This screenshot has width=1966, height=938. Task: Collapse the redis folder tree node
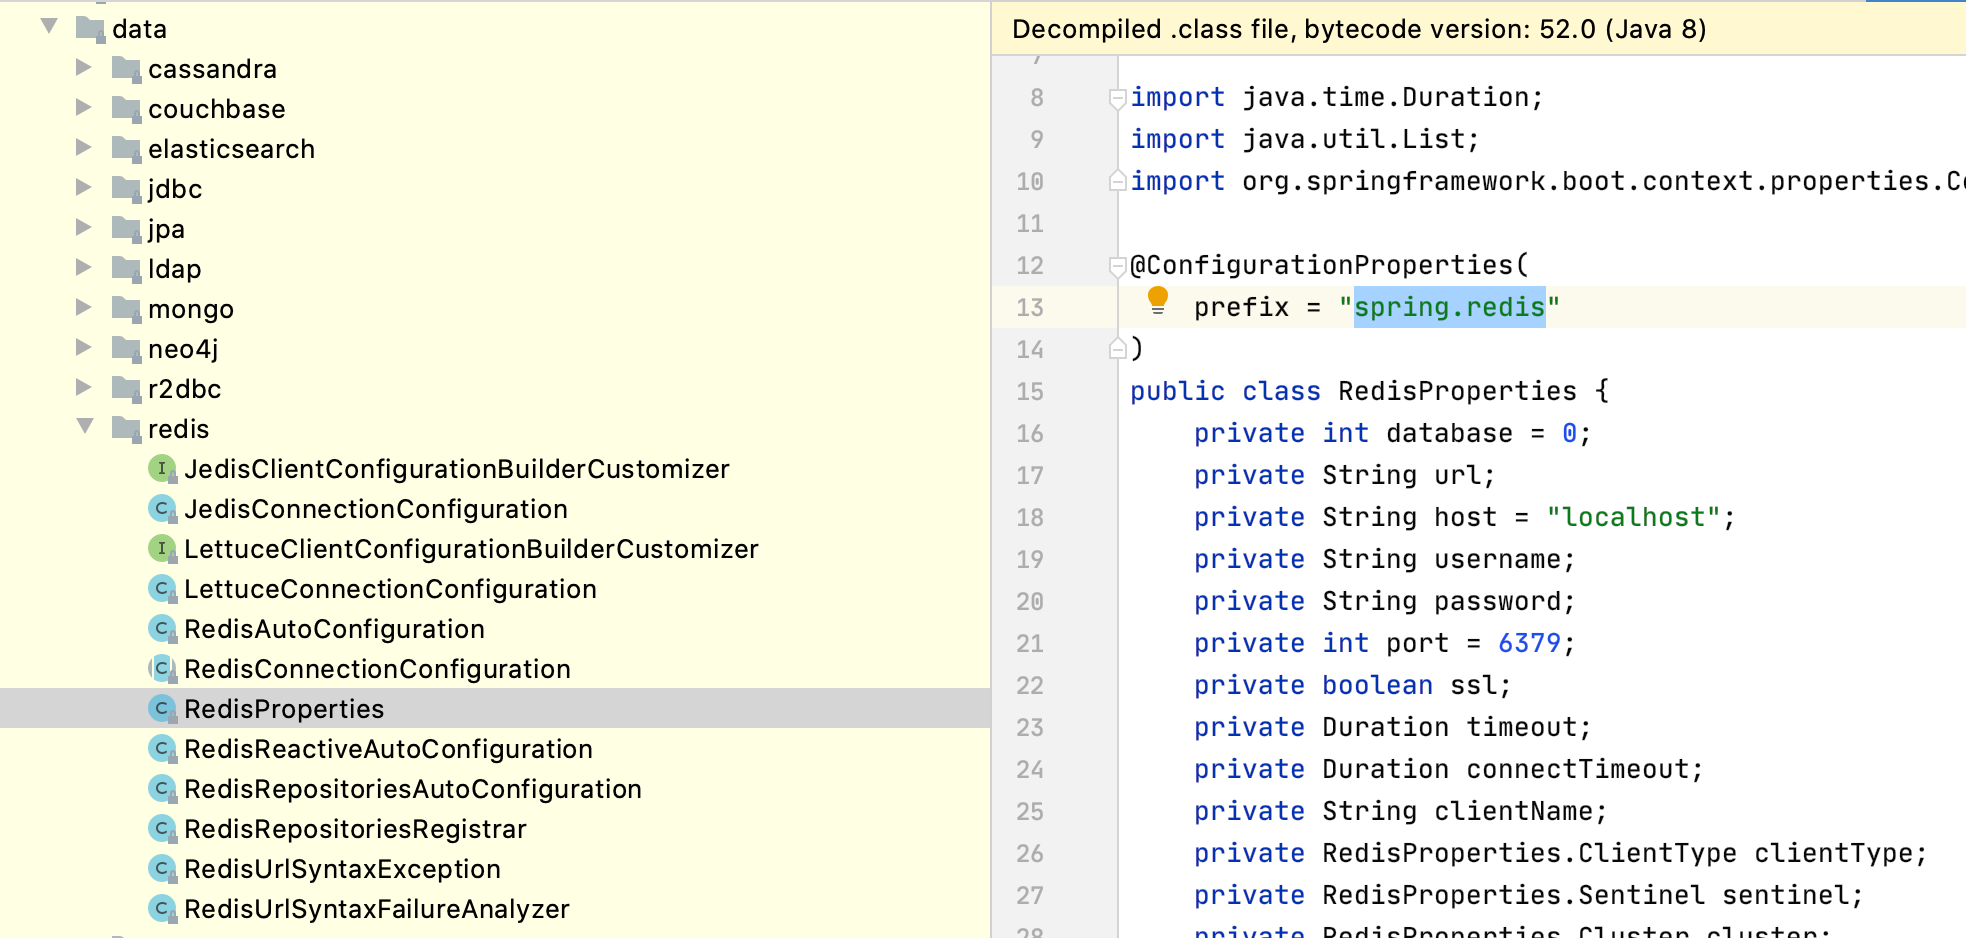(85, 427)
